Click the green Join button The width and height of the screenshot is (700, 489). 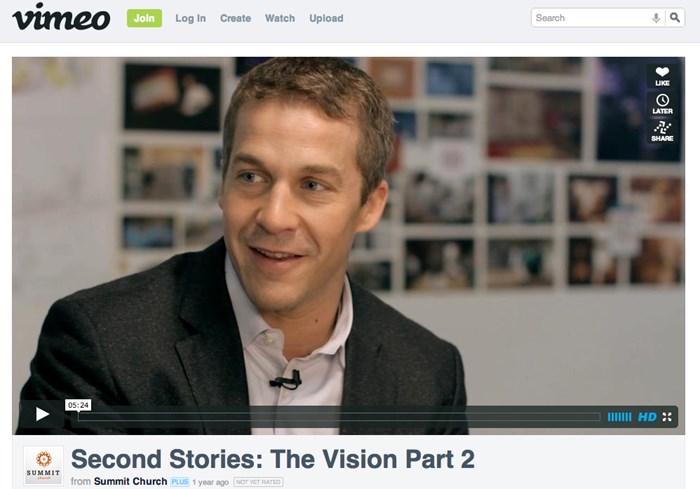144,18
